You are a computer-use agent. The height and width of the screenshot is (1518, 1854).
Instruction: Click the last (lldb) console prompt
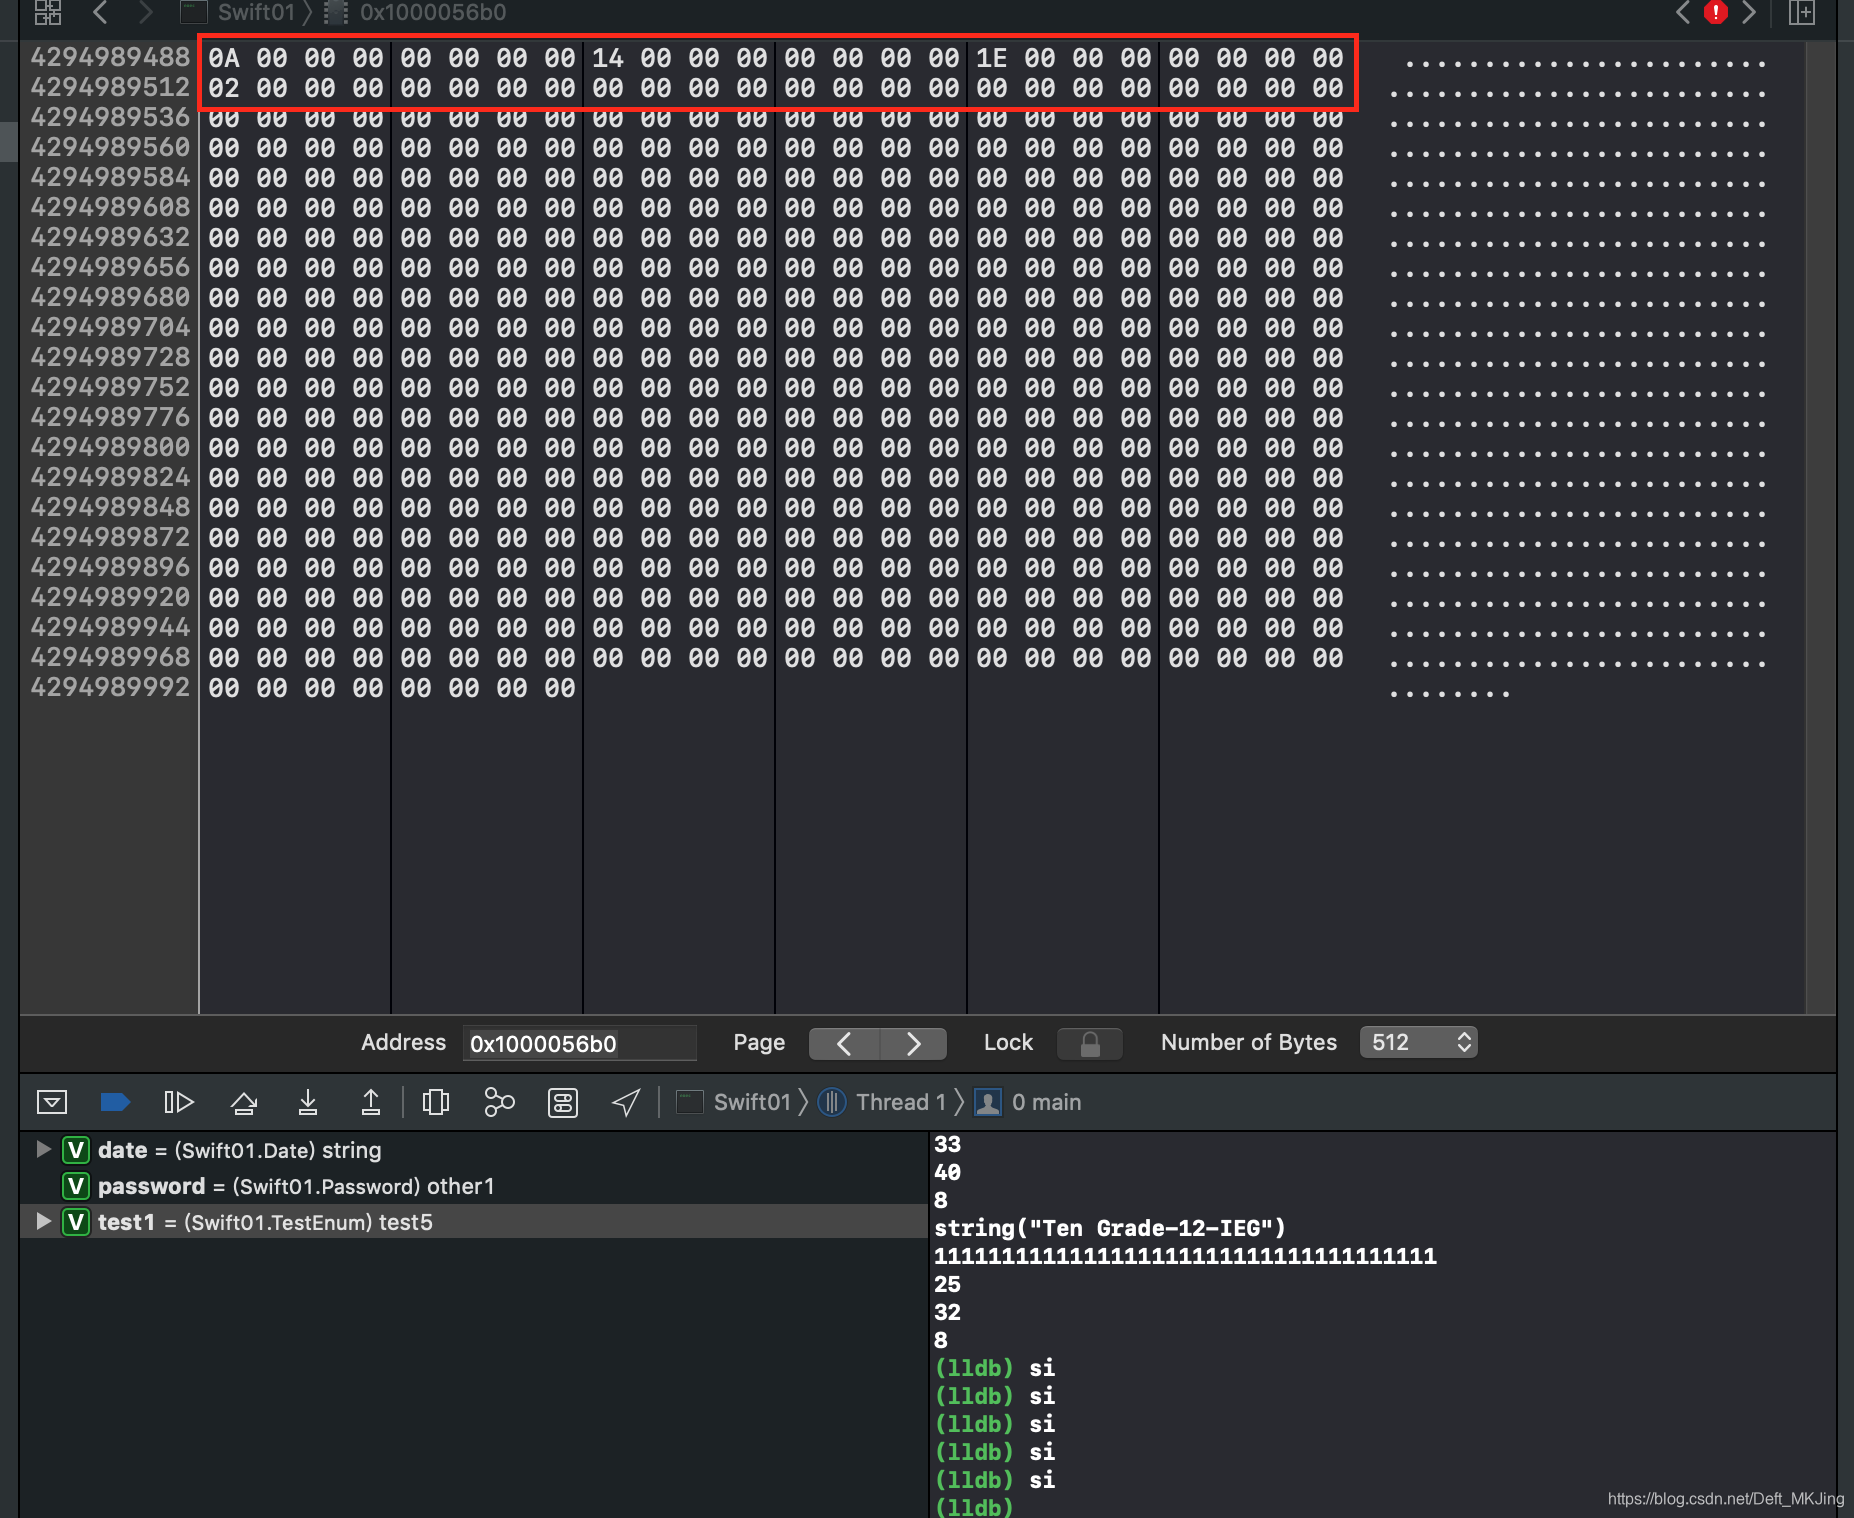click(x=974, y=1506)
